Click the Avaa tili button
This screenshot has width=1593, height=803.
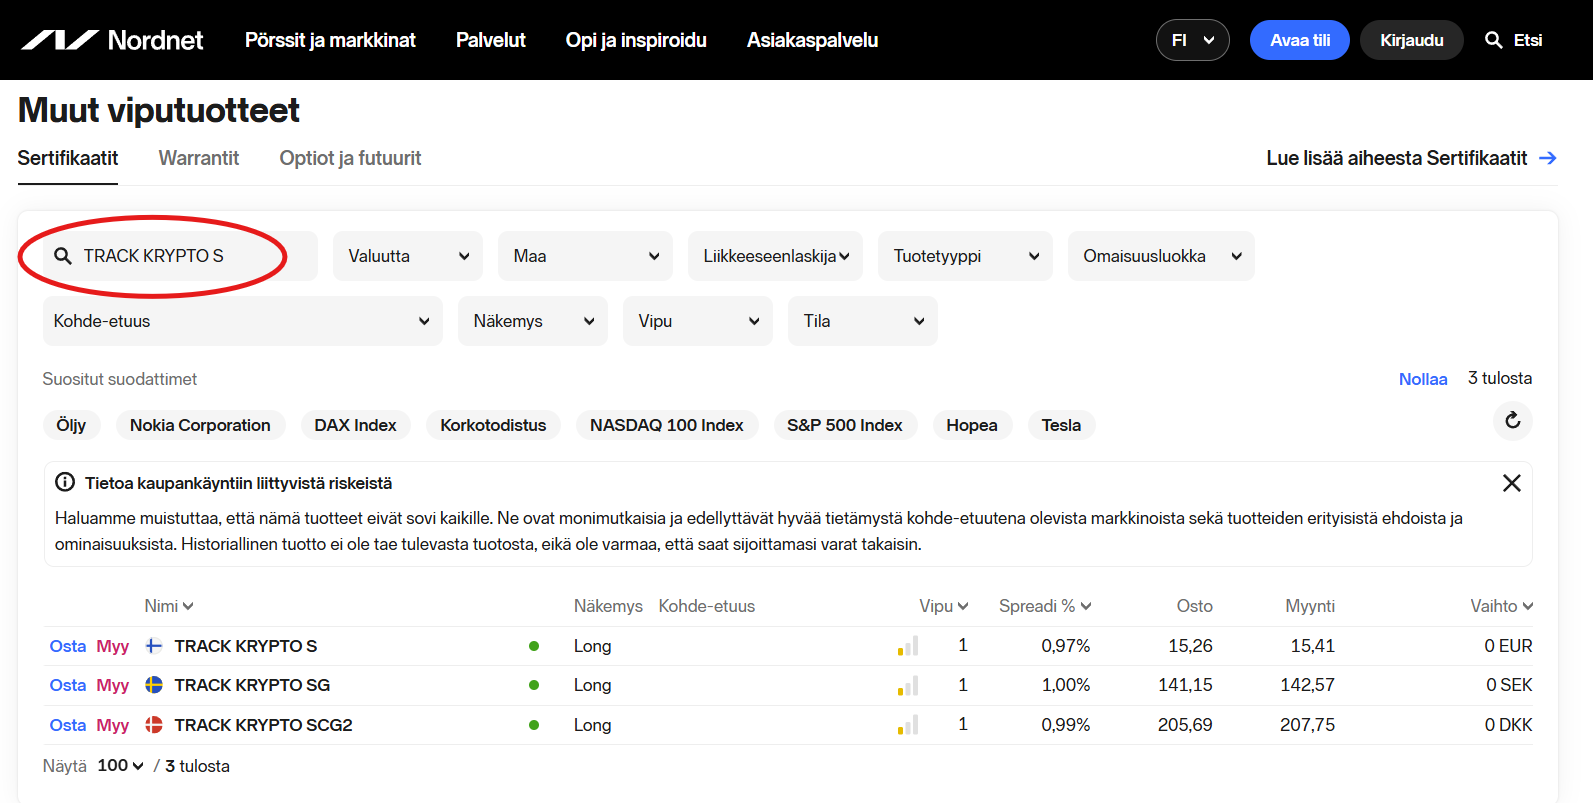[x=1299, y=40]
